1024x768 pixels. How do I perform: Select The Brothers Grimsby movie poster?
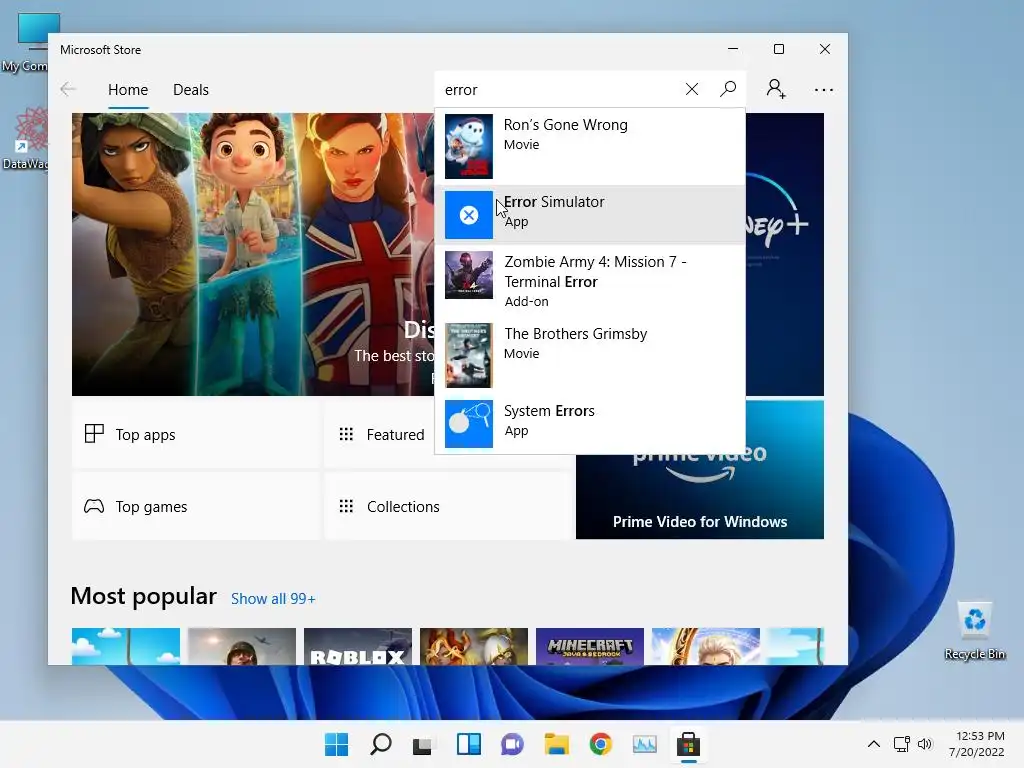pyautogui.click(x=469, y=355)
